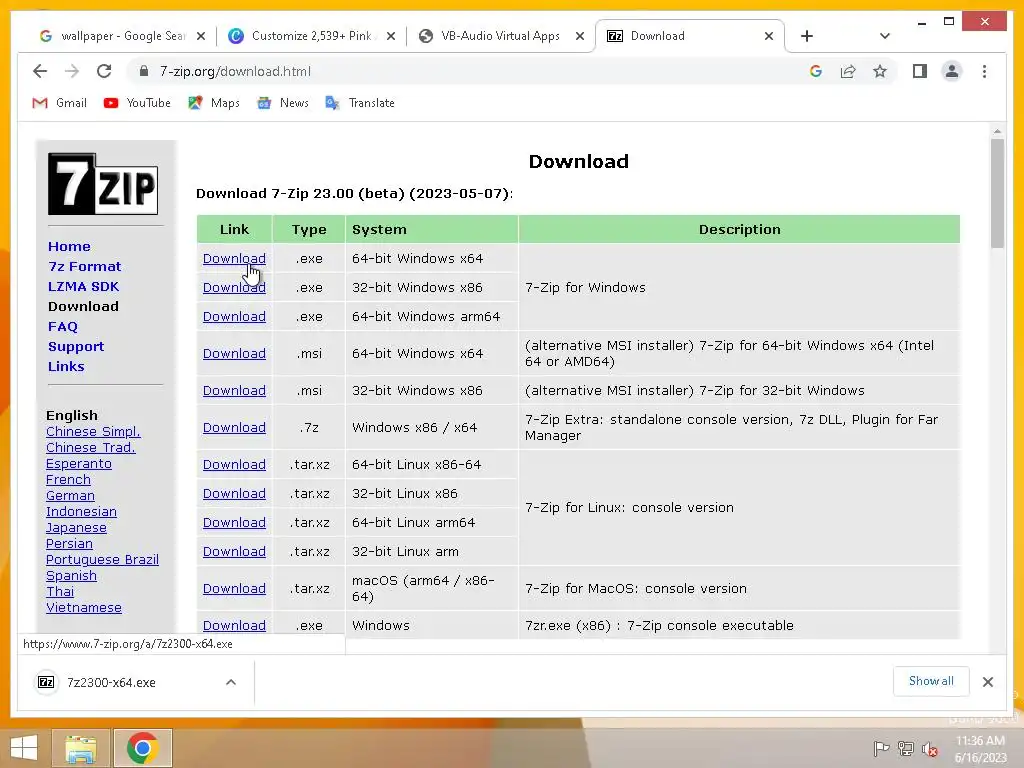Download .exe for 64-bit Windows arm64
1024x768 pixels.
pos(234,317)
